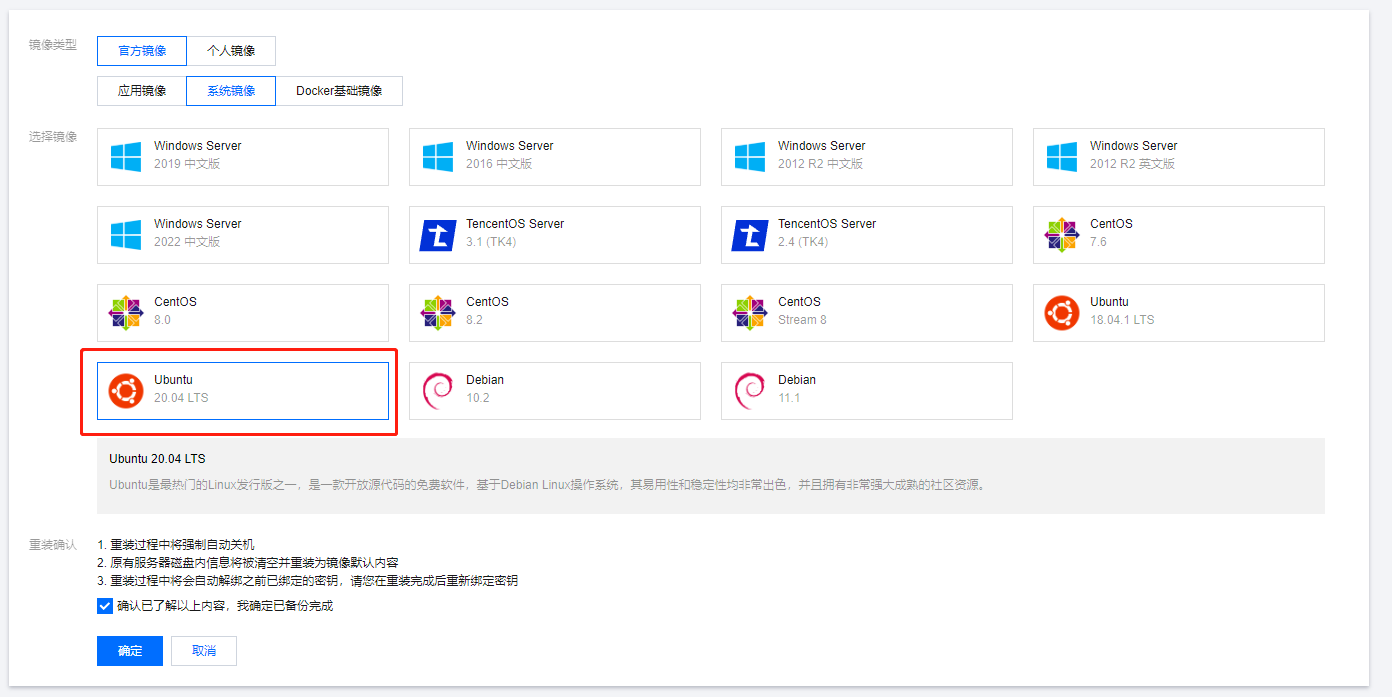Click the Windows Server 2019 logo icon
The height and width of the screenshot is (697, 1392).
[126, 156]
